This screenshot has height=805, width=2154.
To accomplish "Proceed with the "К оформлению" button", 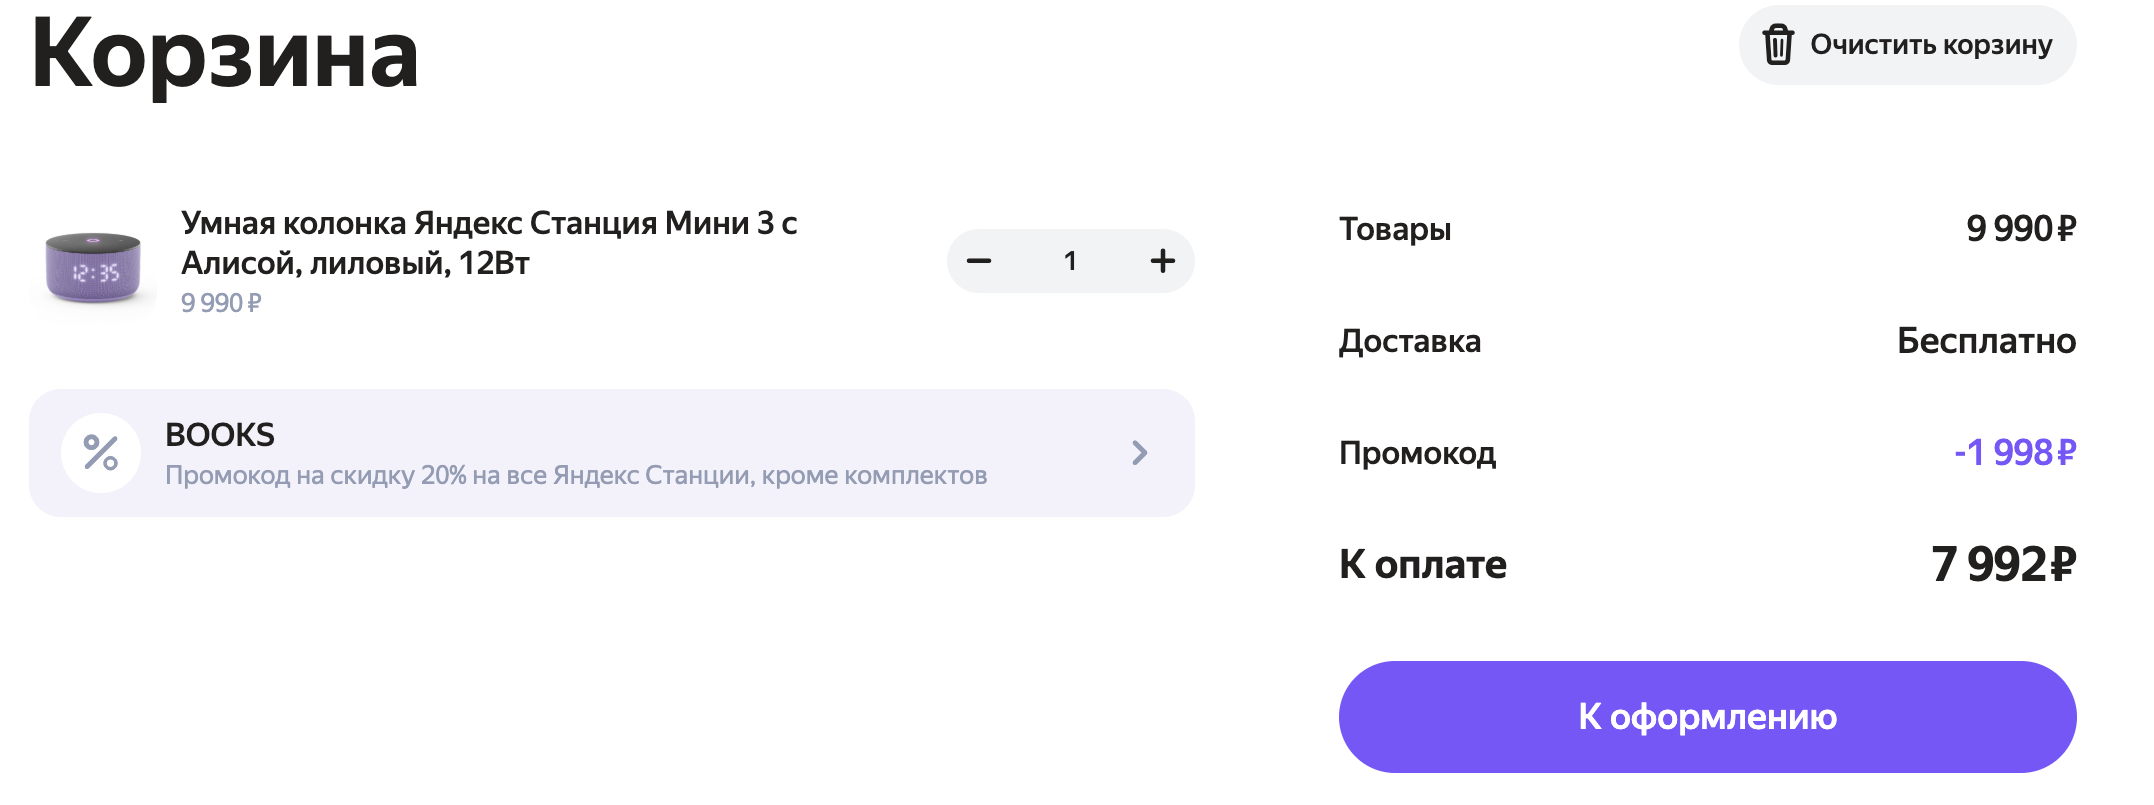I will point(1707,716).
